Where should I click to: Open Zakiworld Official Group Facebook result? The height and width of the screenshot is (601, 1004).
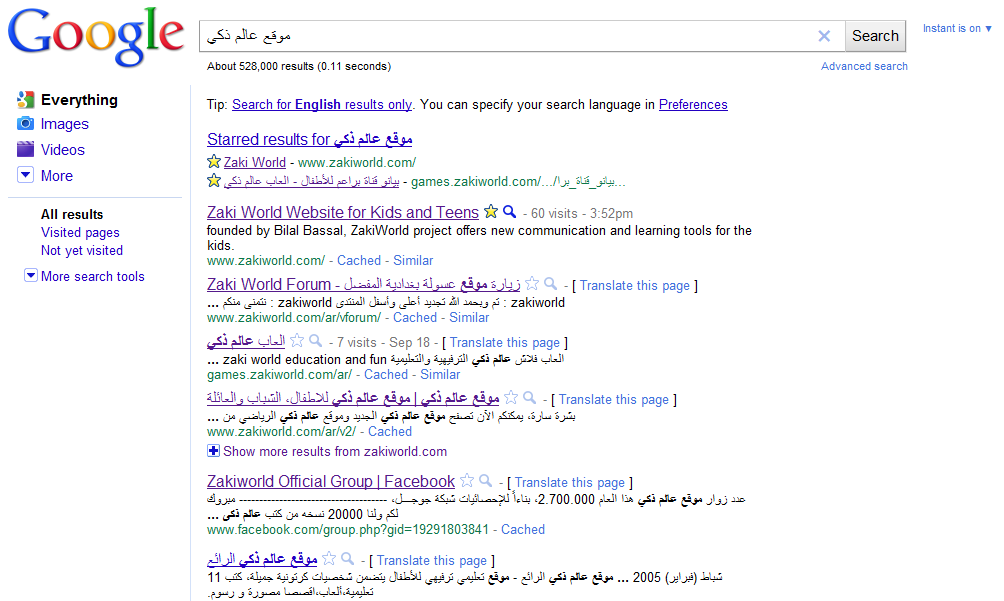pos(330,481)
